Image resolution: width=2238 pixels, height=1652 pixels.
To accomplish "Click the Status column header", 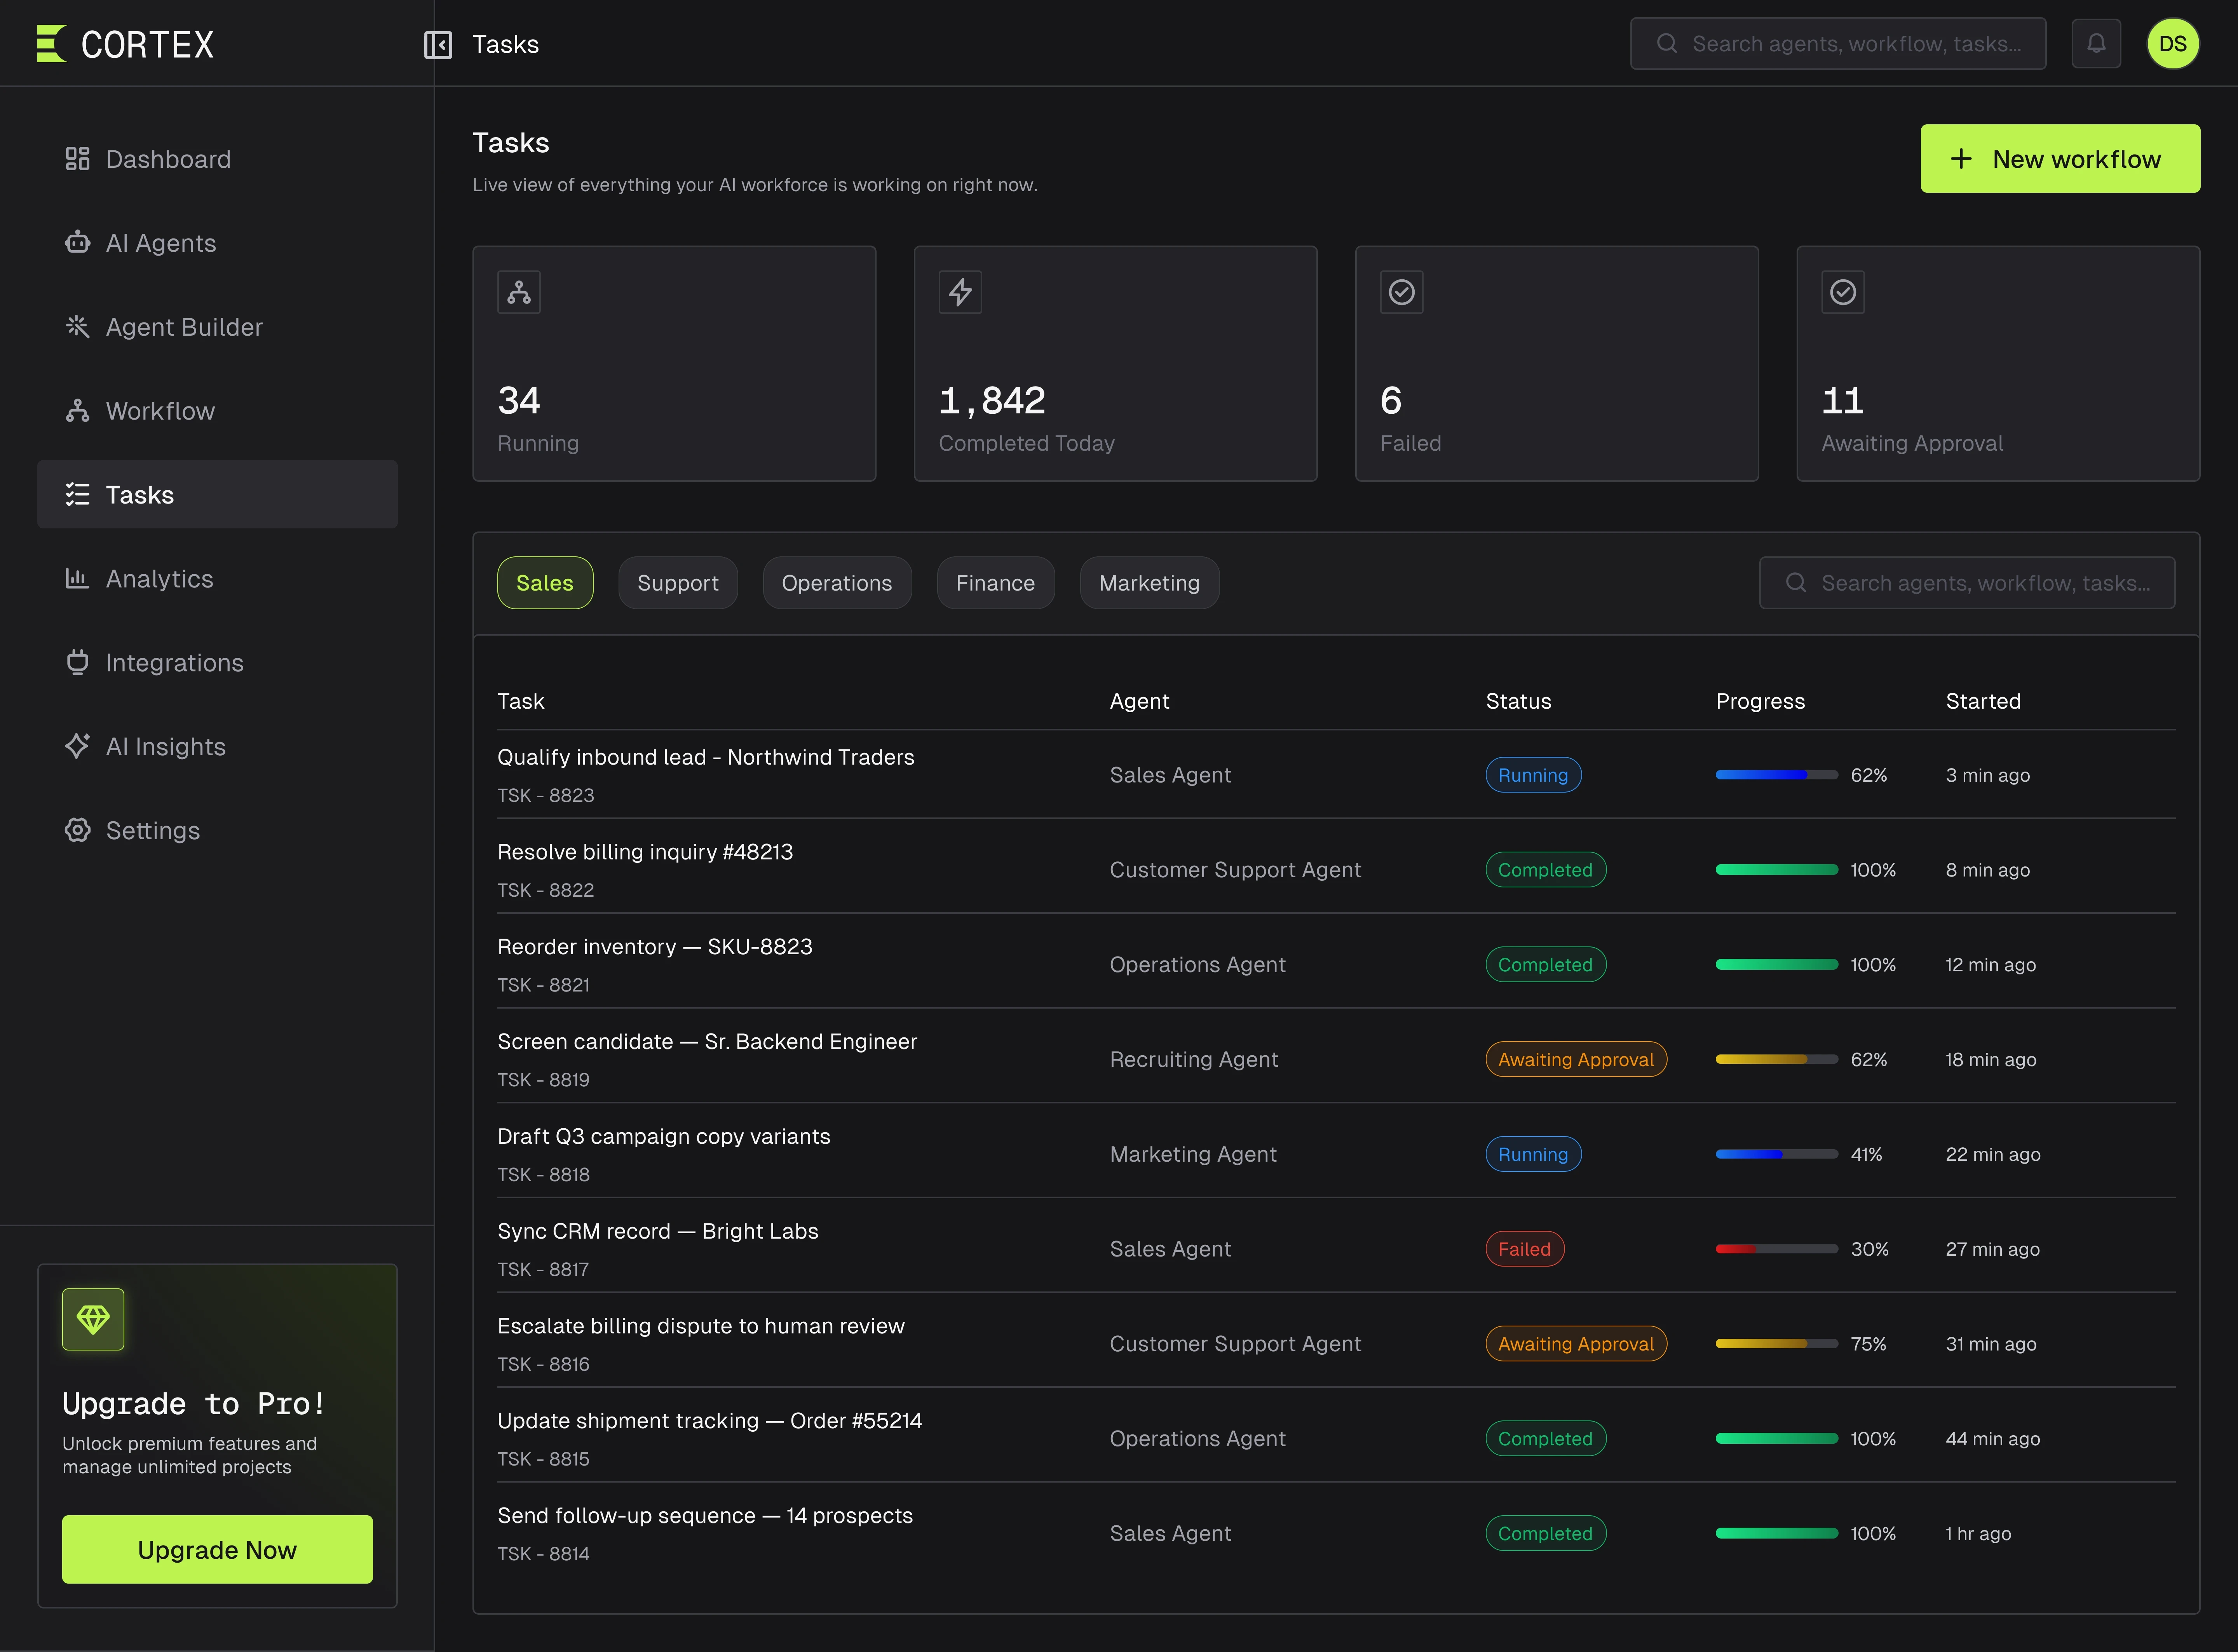I will pyautogui.click(x=1518, y=701).
